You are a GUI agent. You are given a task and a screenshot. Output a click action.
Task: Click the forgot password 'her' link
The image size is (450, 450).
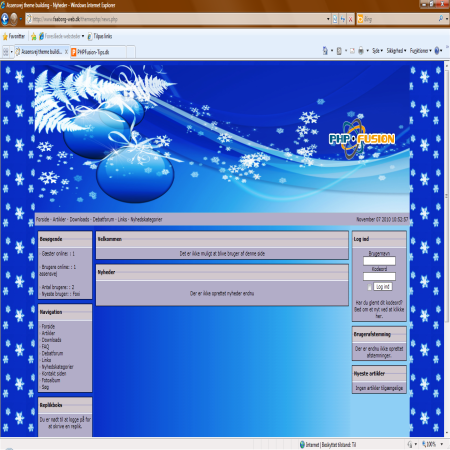(379, 316)
